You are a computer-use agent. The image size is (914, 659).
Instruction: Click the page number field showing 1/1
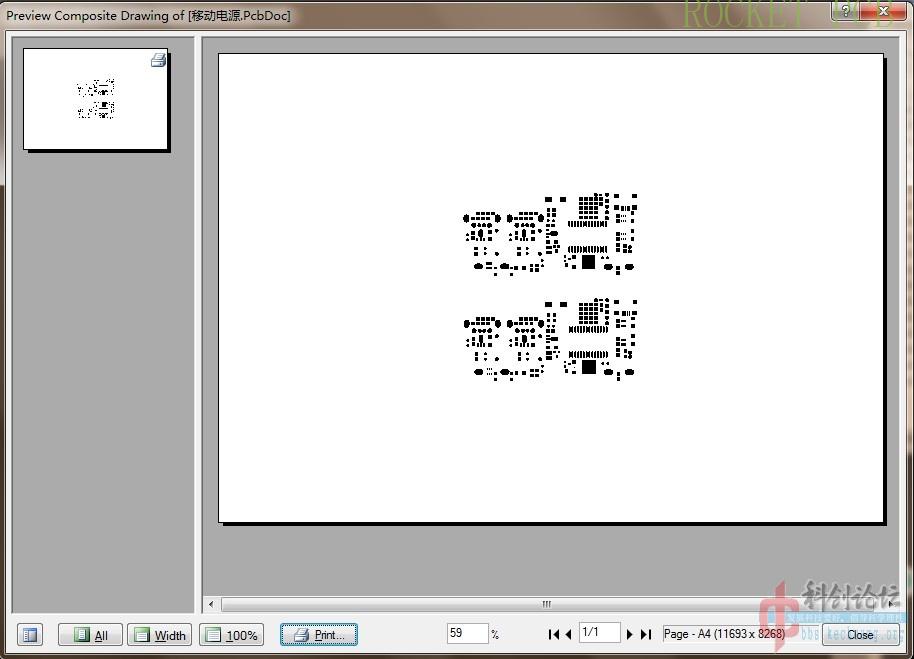(600, 632)
